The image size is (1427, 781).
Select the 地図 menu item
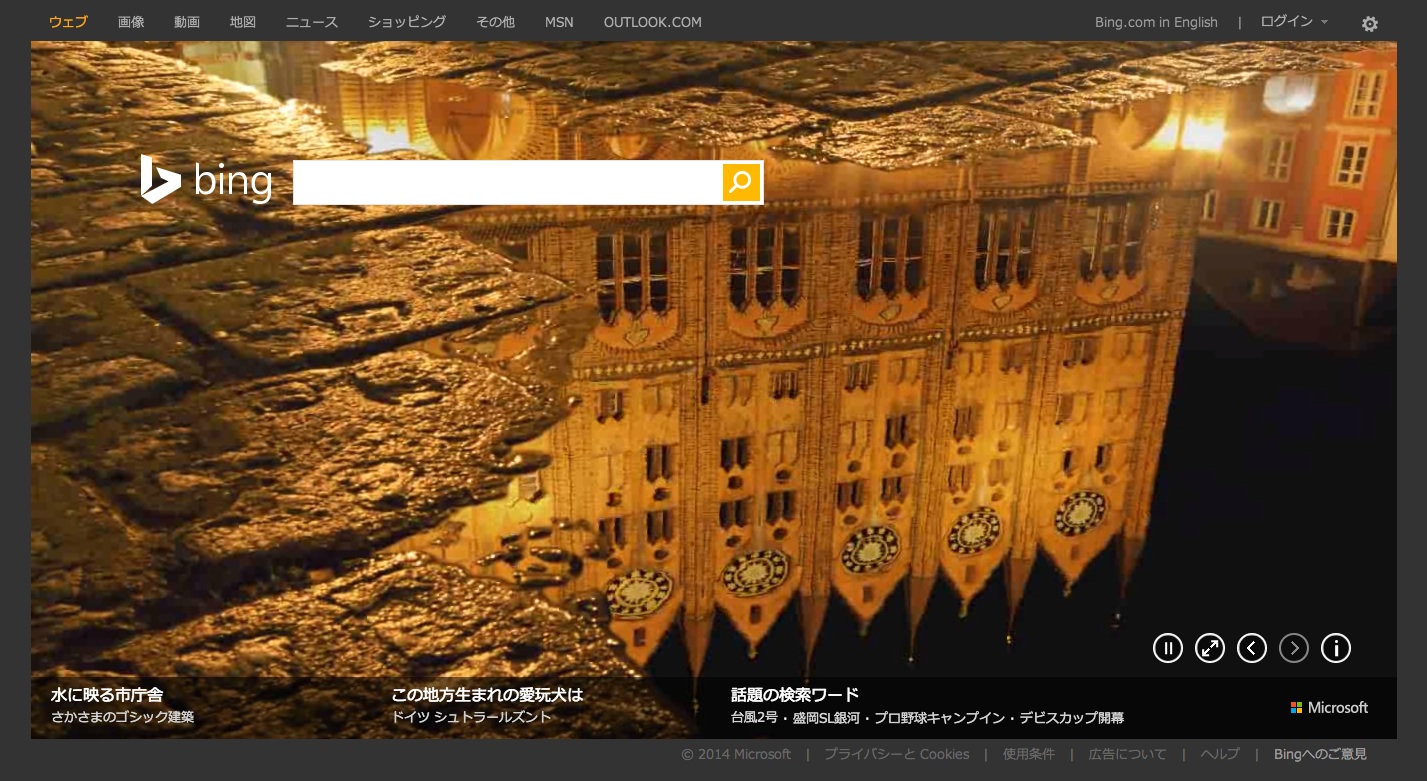coord(243,22)
